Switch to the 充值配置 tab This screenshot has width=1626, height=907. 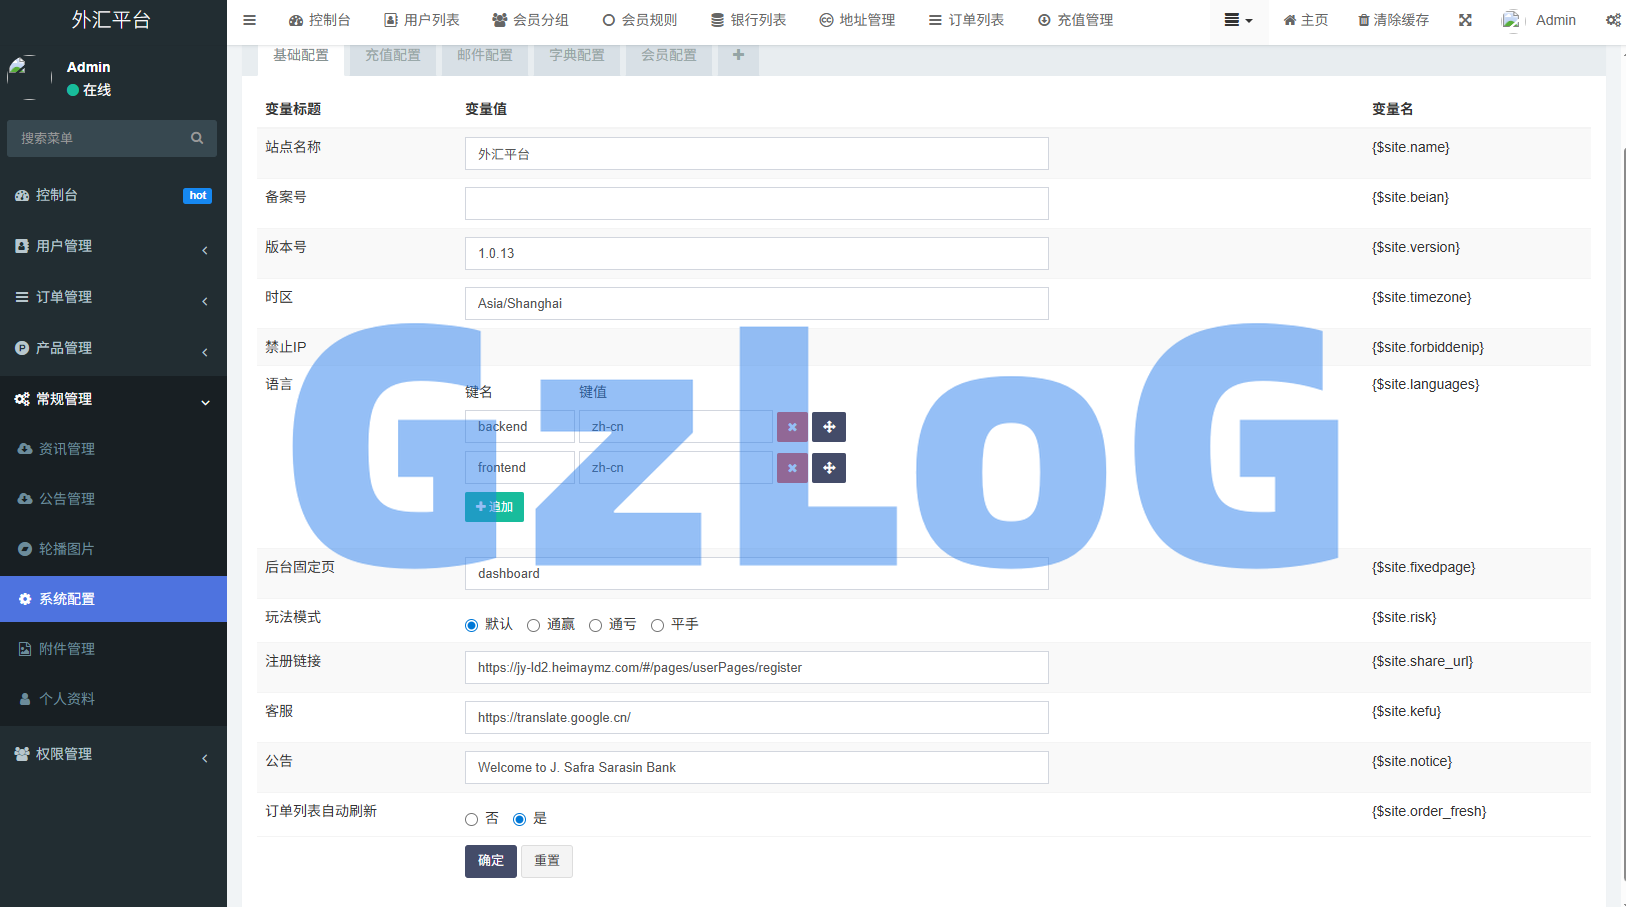click(x=392, y=55)
